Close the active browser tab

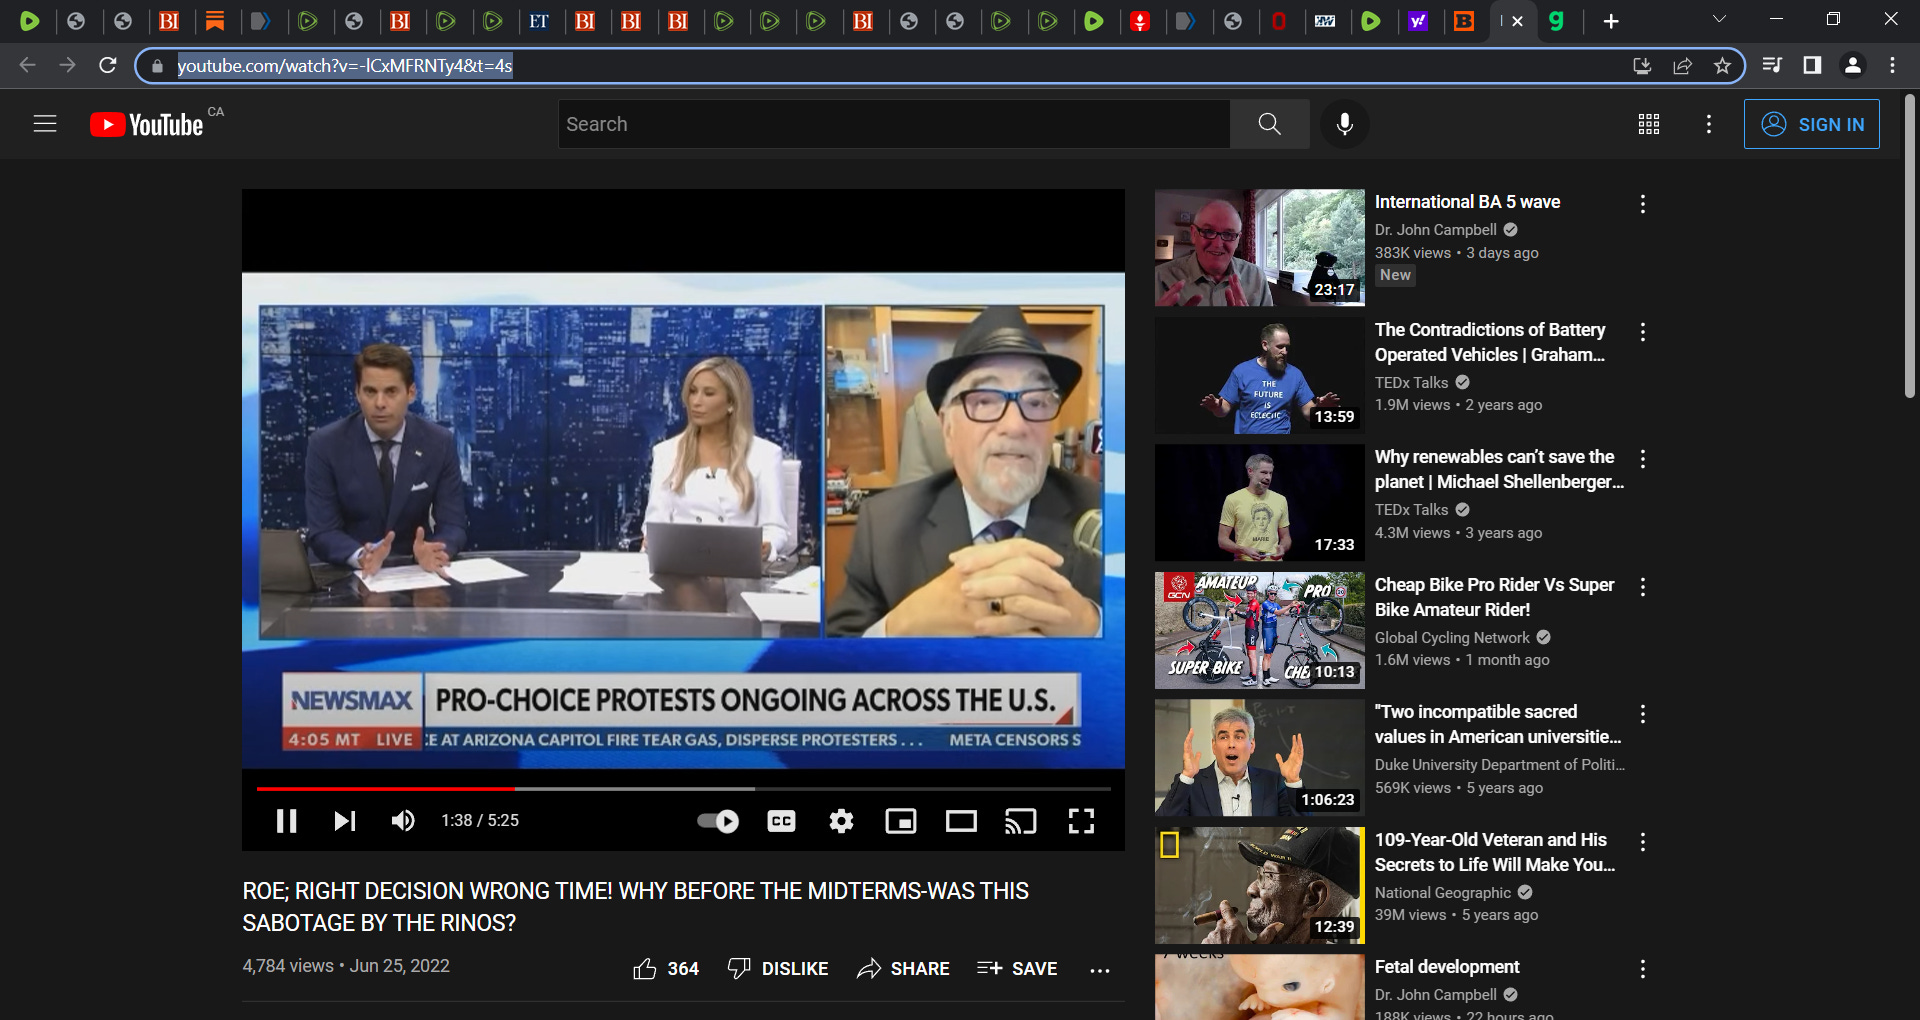pos(1517,21)
